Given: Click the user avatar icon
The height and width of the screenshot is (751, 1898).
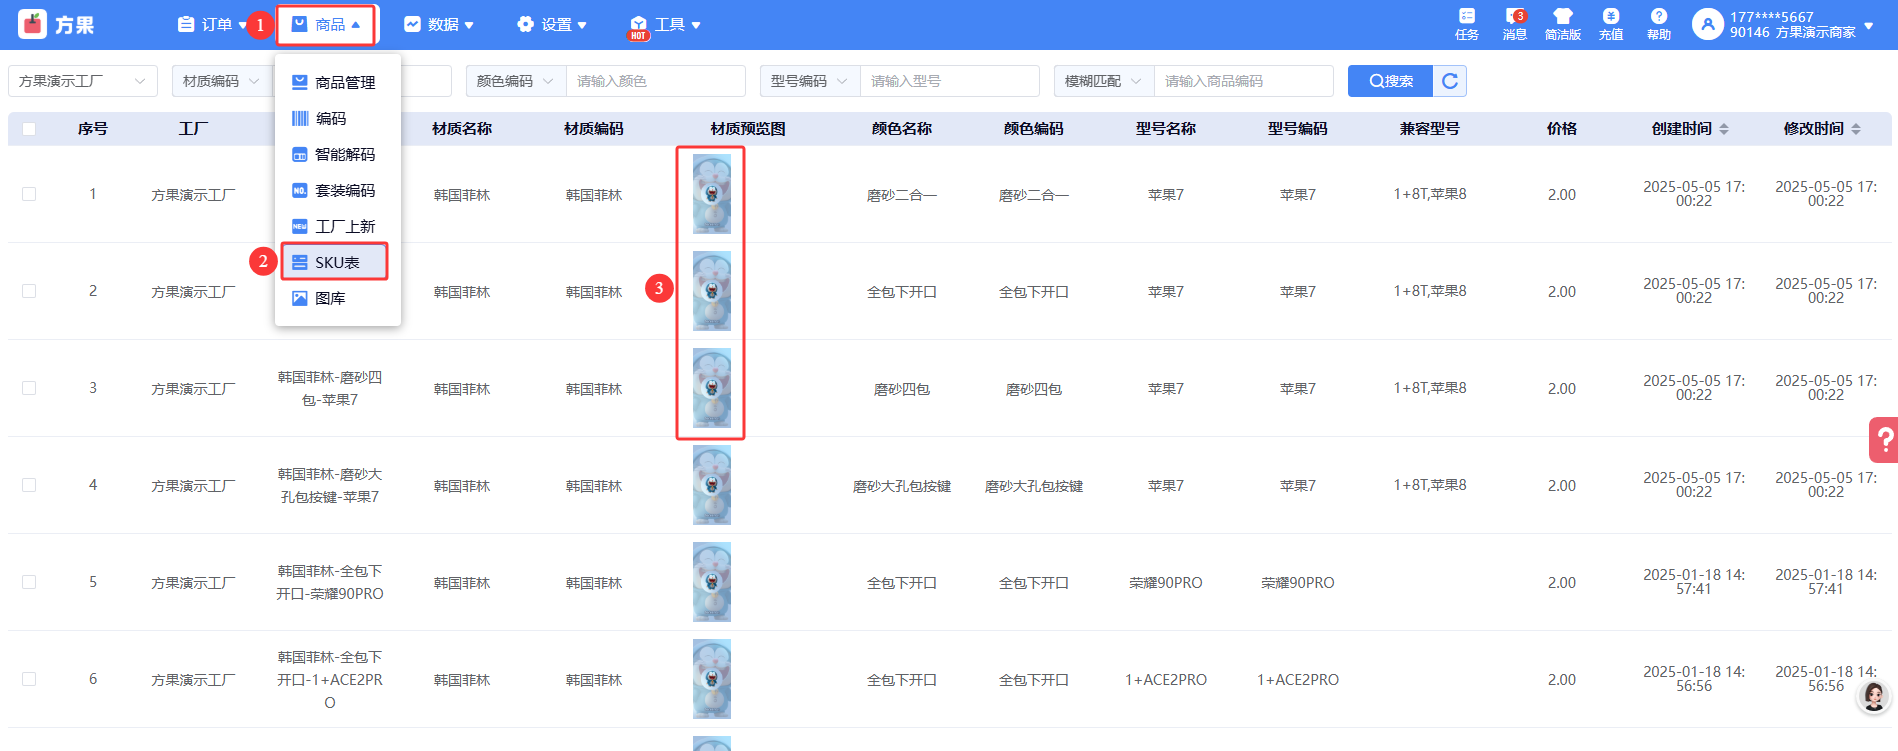Looking at the screenshot, I should (x=1708, y=24).
